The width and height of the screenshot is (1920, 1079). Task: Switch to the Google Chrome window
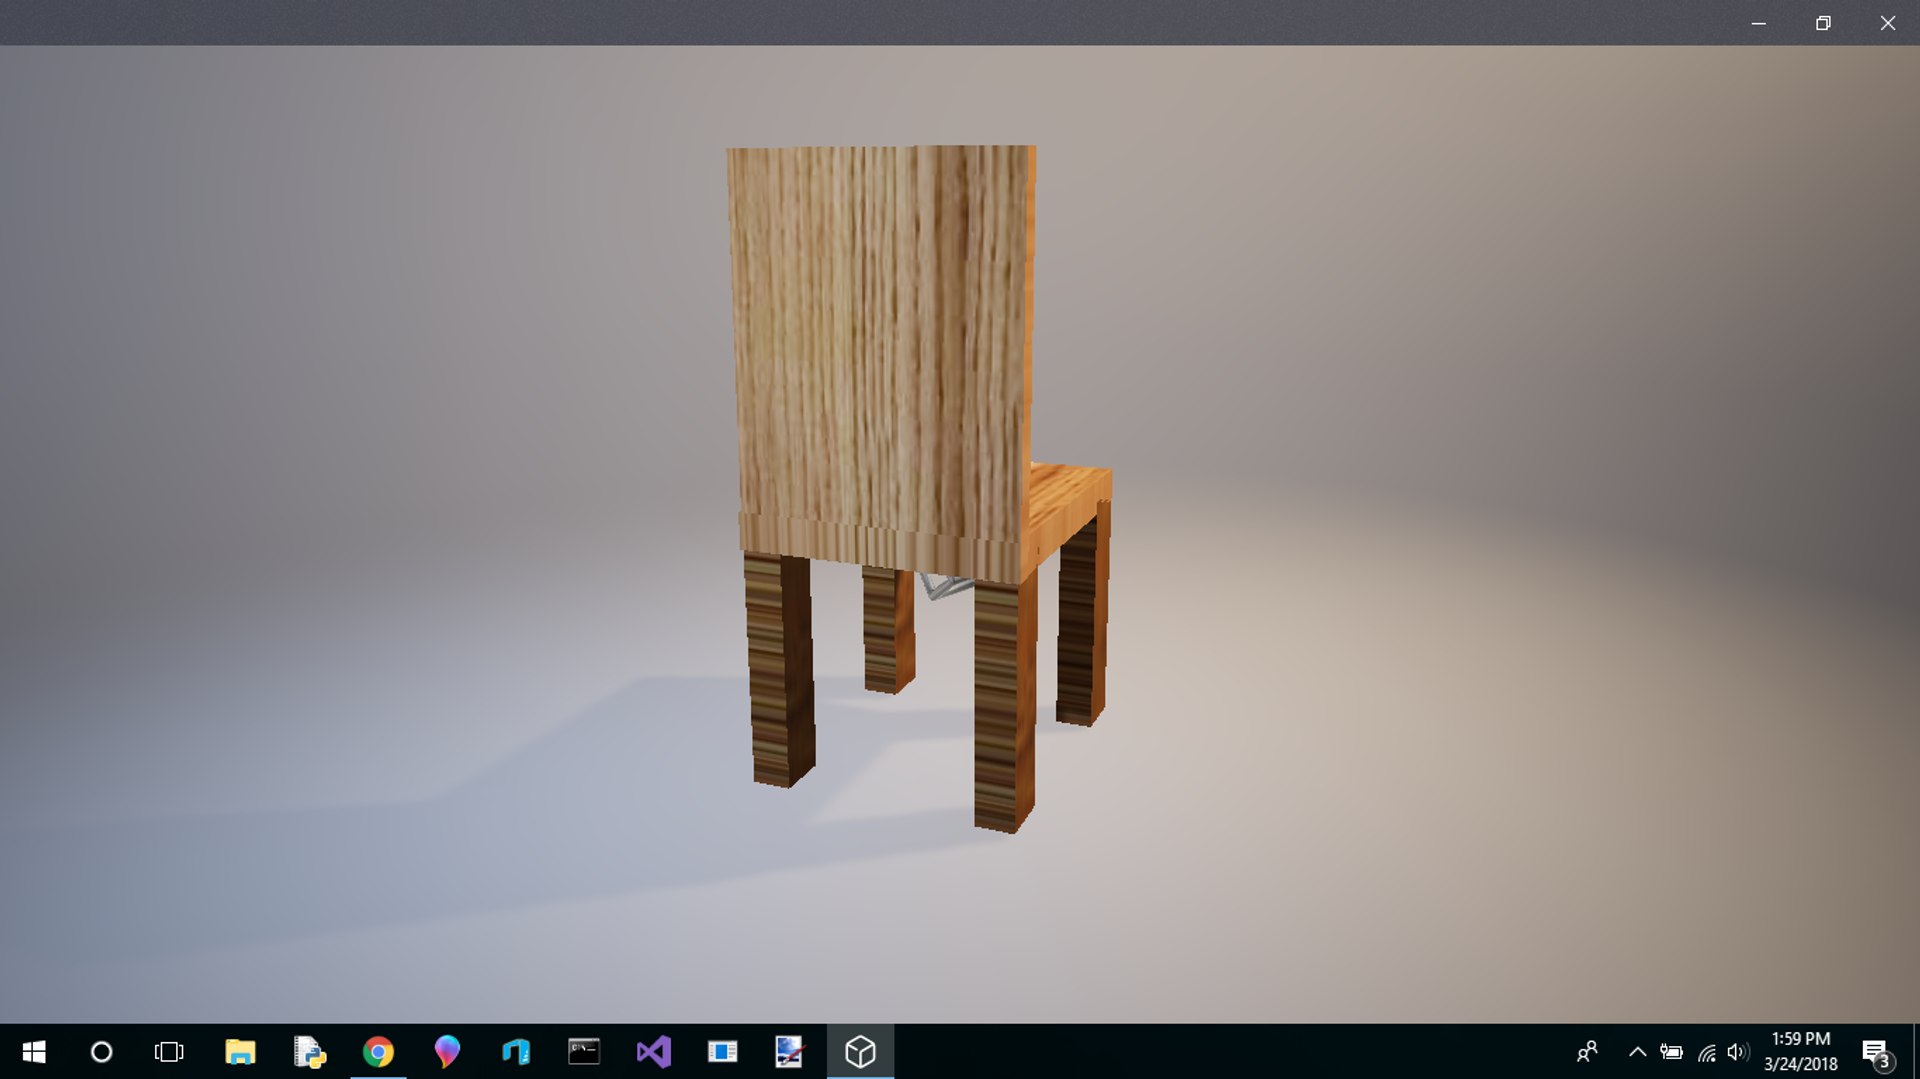378,1052
